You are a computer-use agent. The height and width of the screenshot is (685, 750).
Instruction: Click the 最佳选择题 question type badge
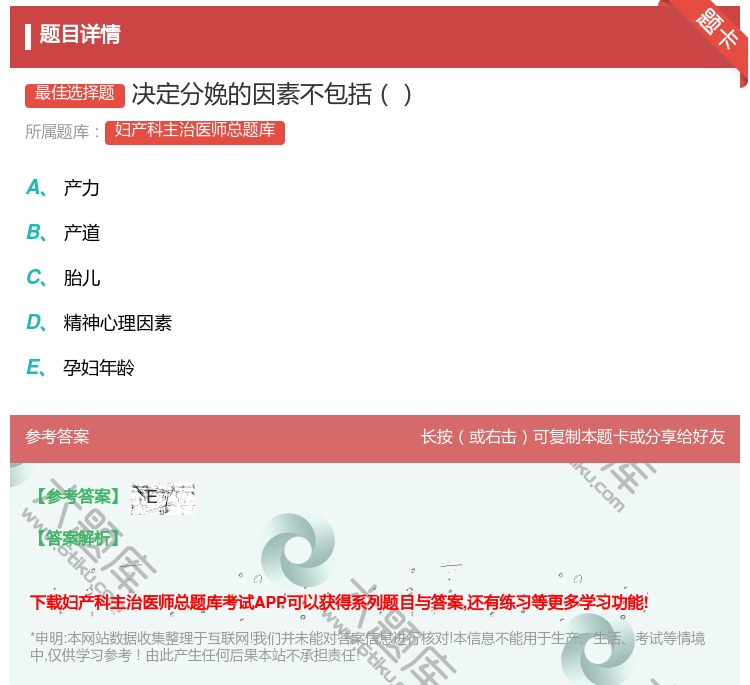coord(75,94)
